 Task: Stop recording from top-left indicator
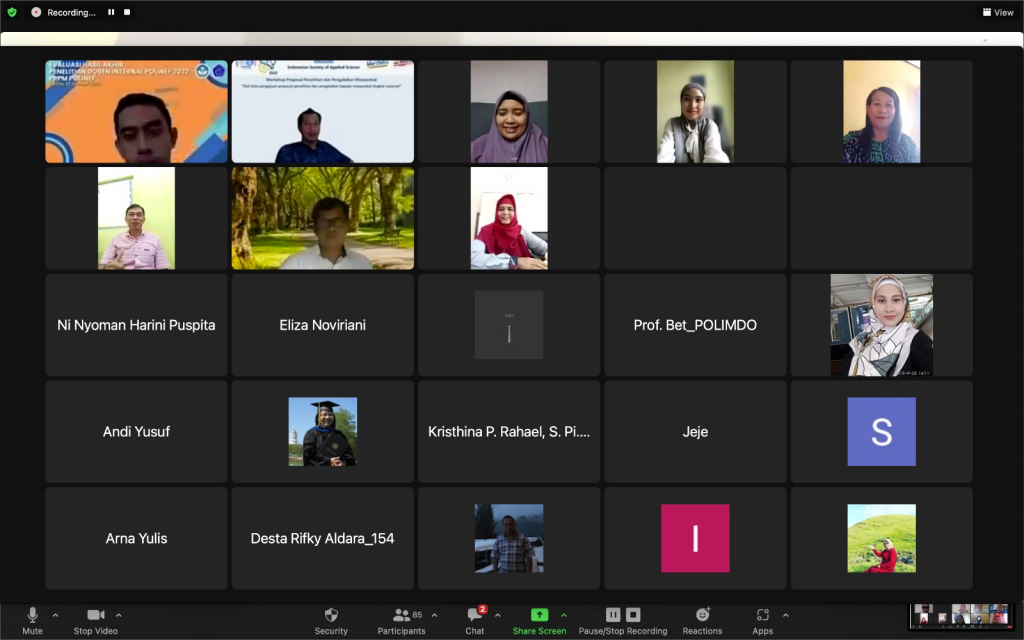click(x=127, y=12)
